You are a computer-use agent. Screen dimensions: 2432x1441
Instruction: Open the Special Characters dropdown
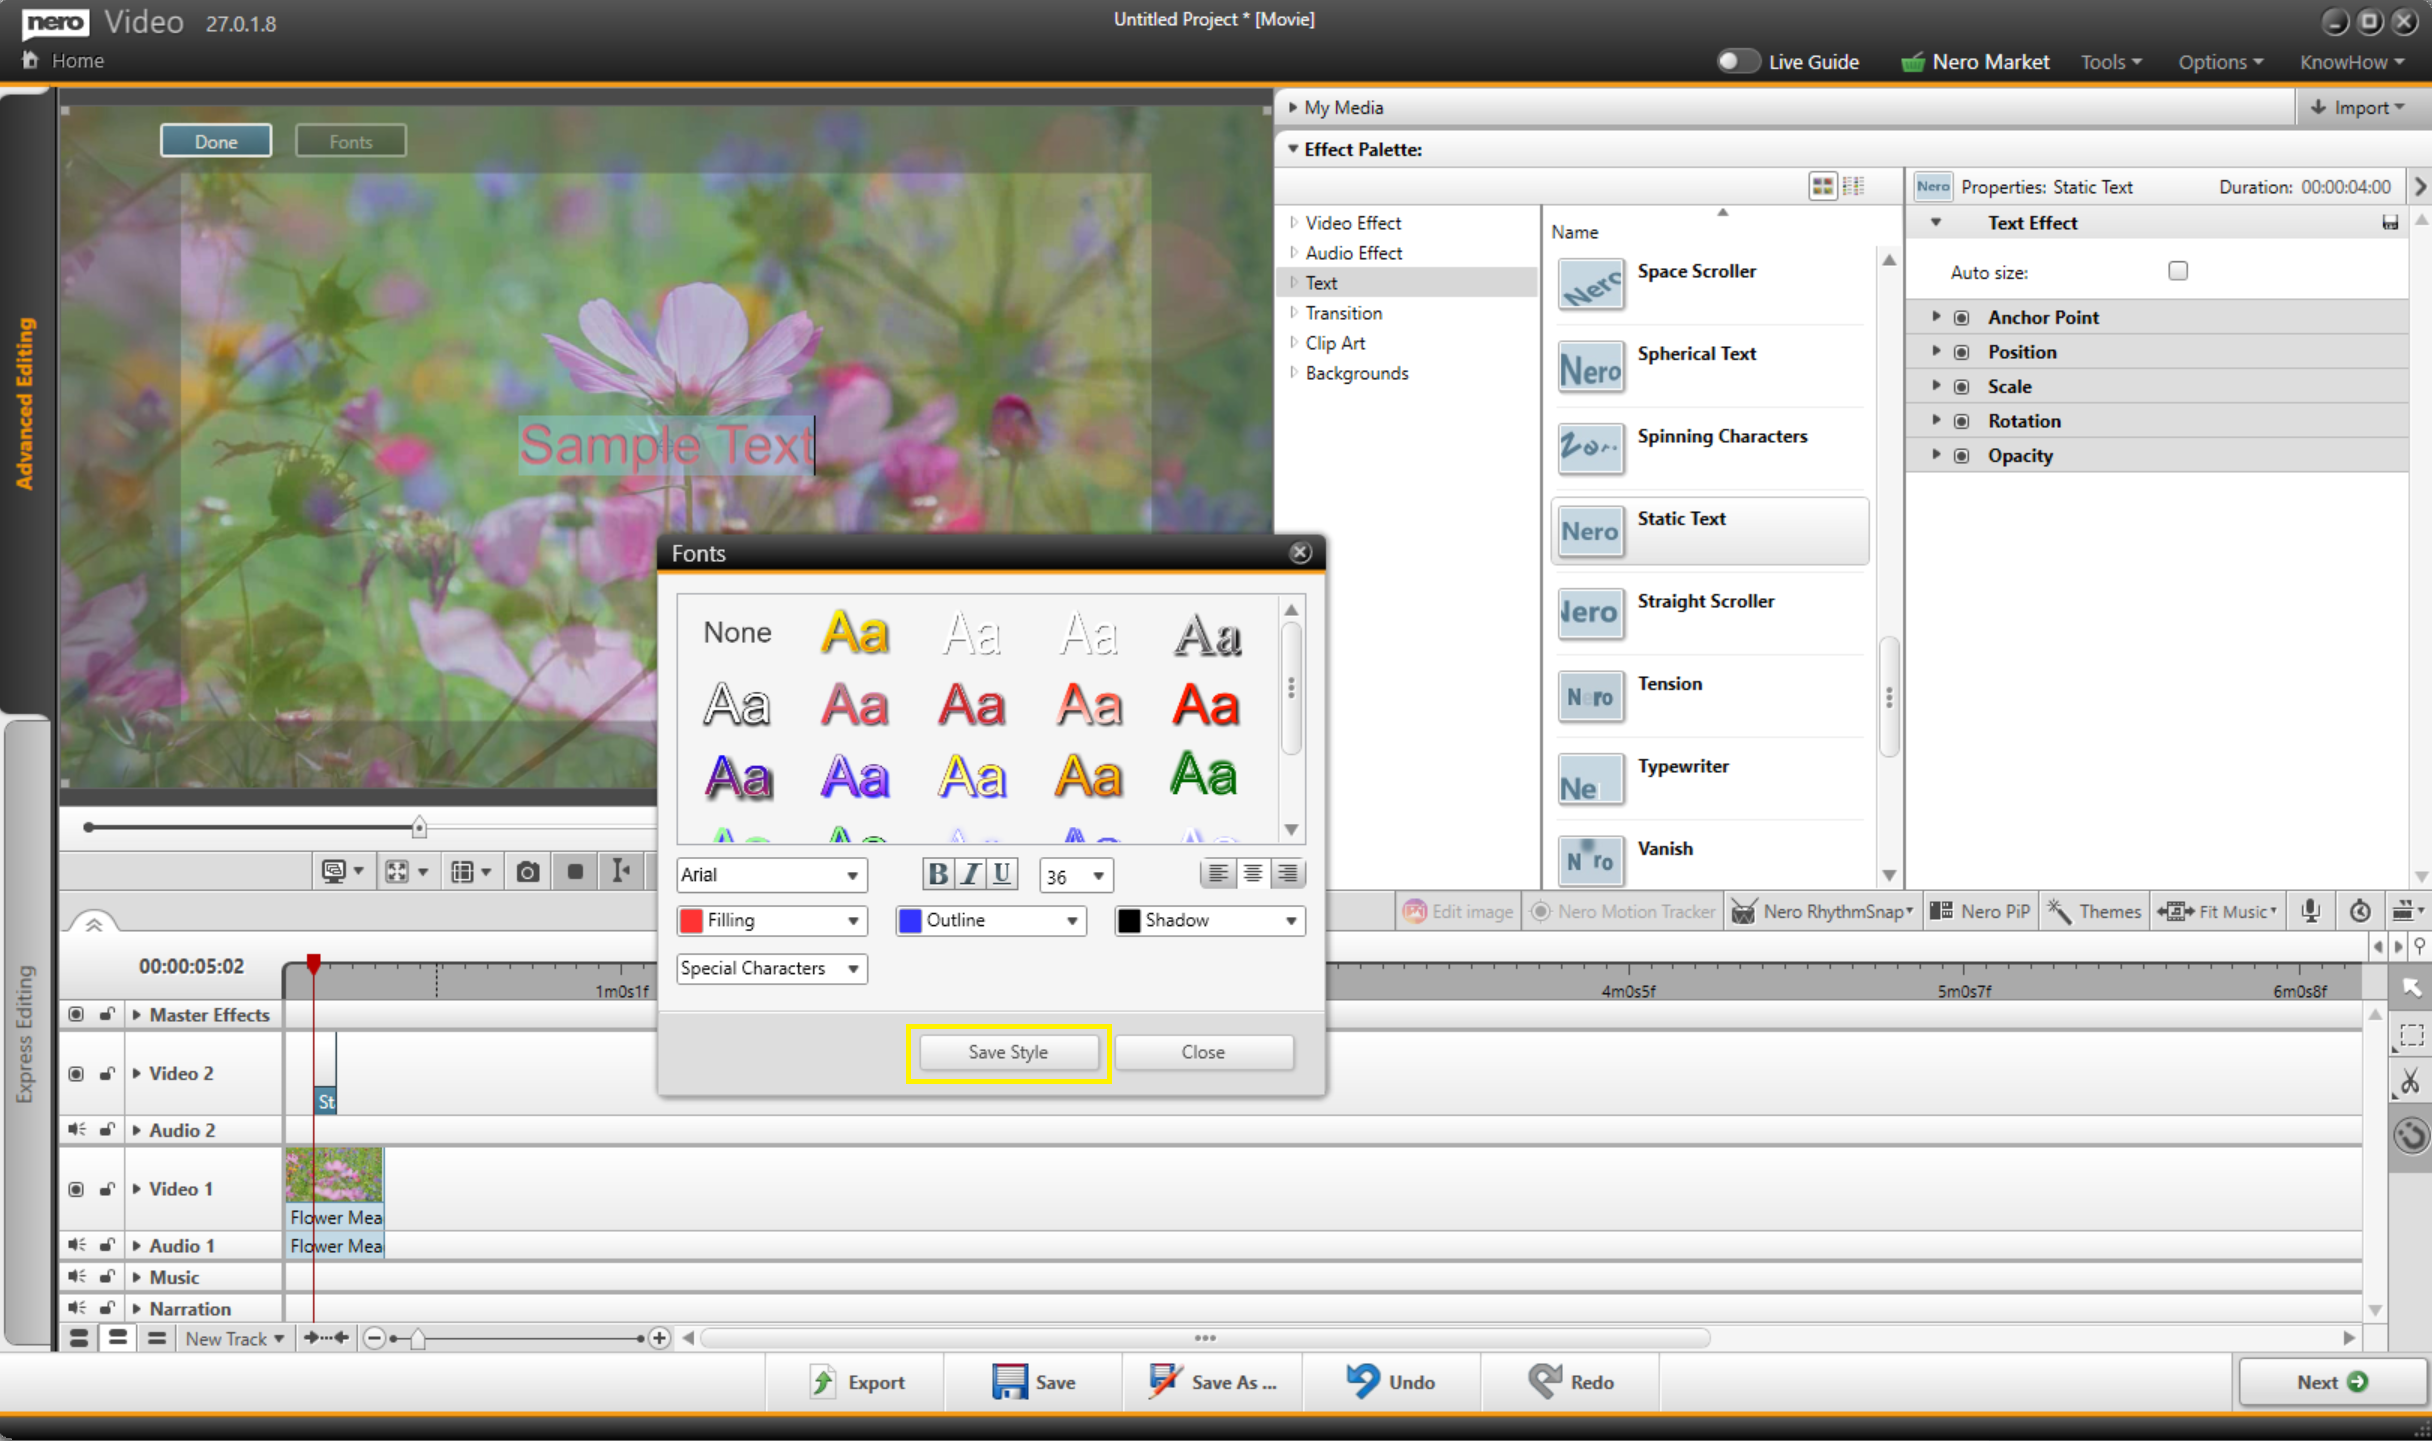tap(770, 968)
